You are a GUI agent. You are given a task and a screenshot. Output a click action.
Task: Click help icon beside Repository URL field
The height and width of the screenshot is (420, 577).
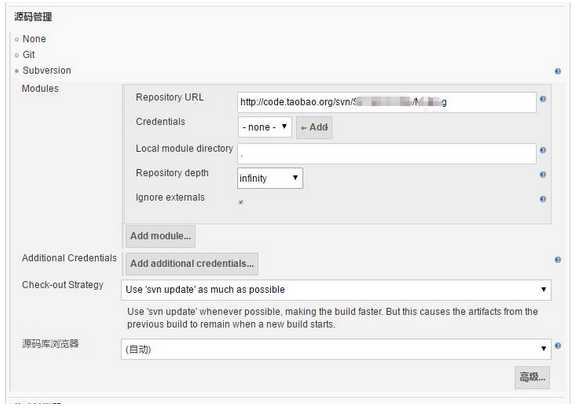click(543, 99)
